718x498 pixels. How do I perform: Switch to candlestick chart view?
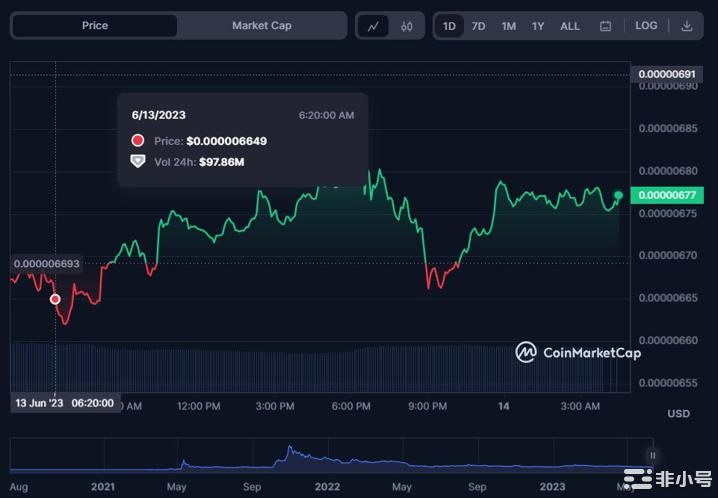406,26
